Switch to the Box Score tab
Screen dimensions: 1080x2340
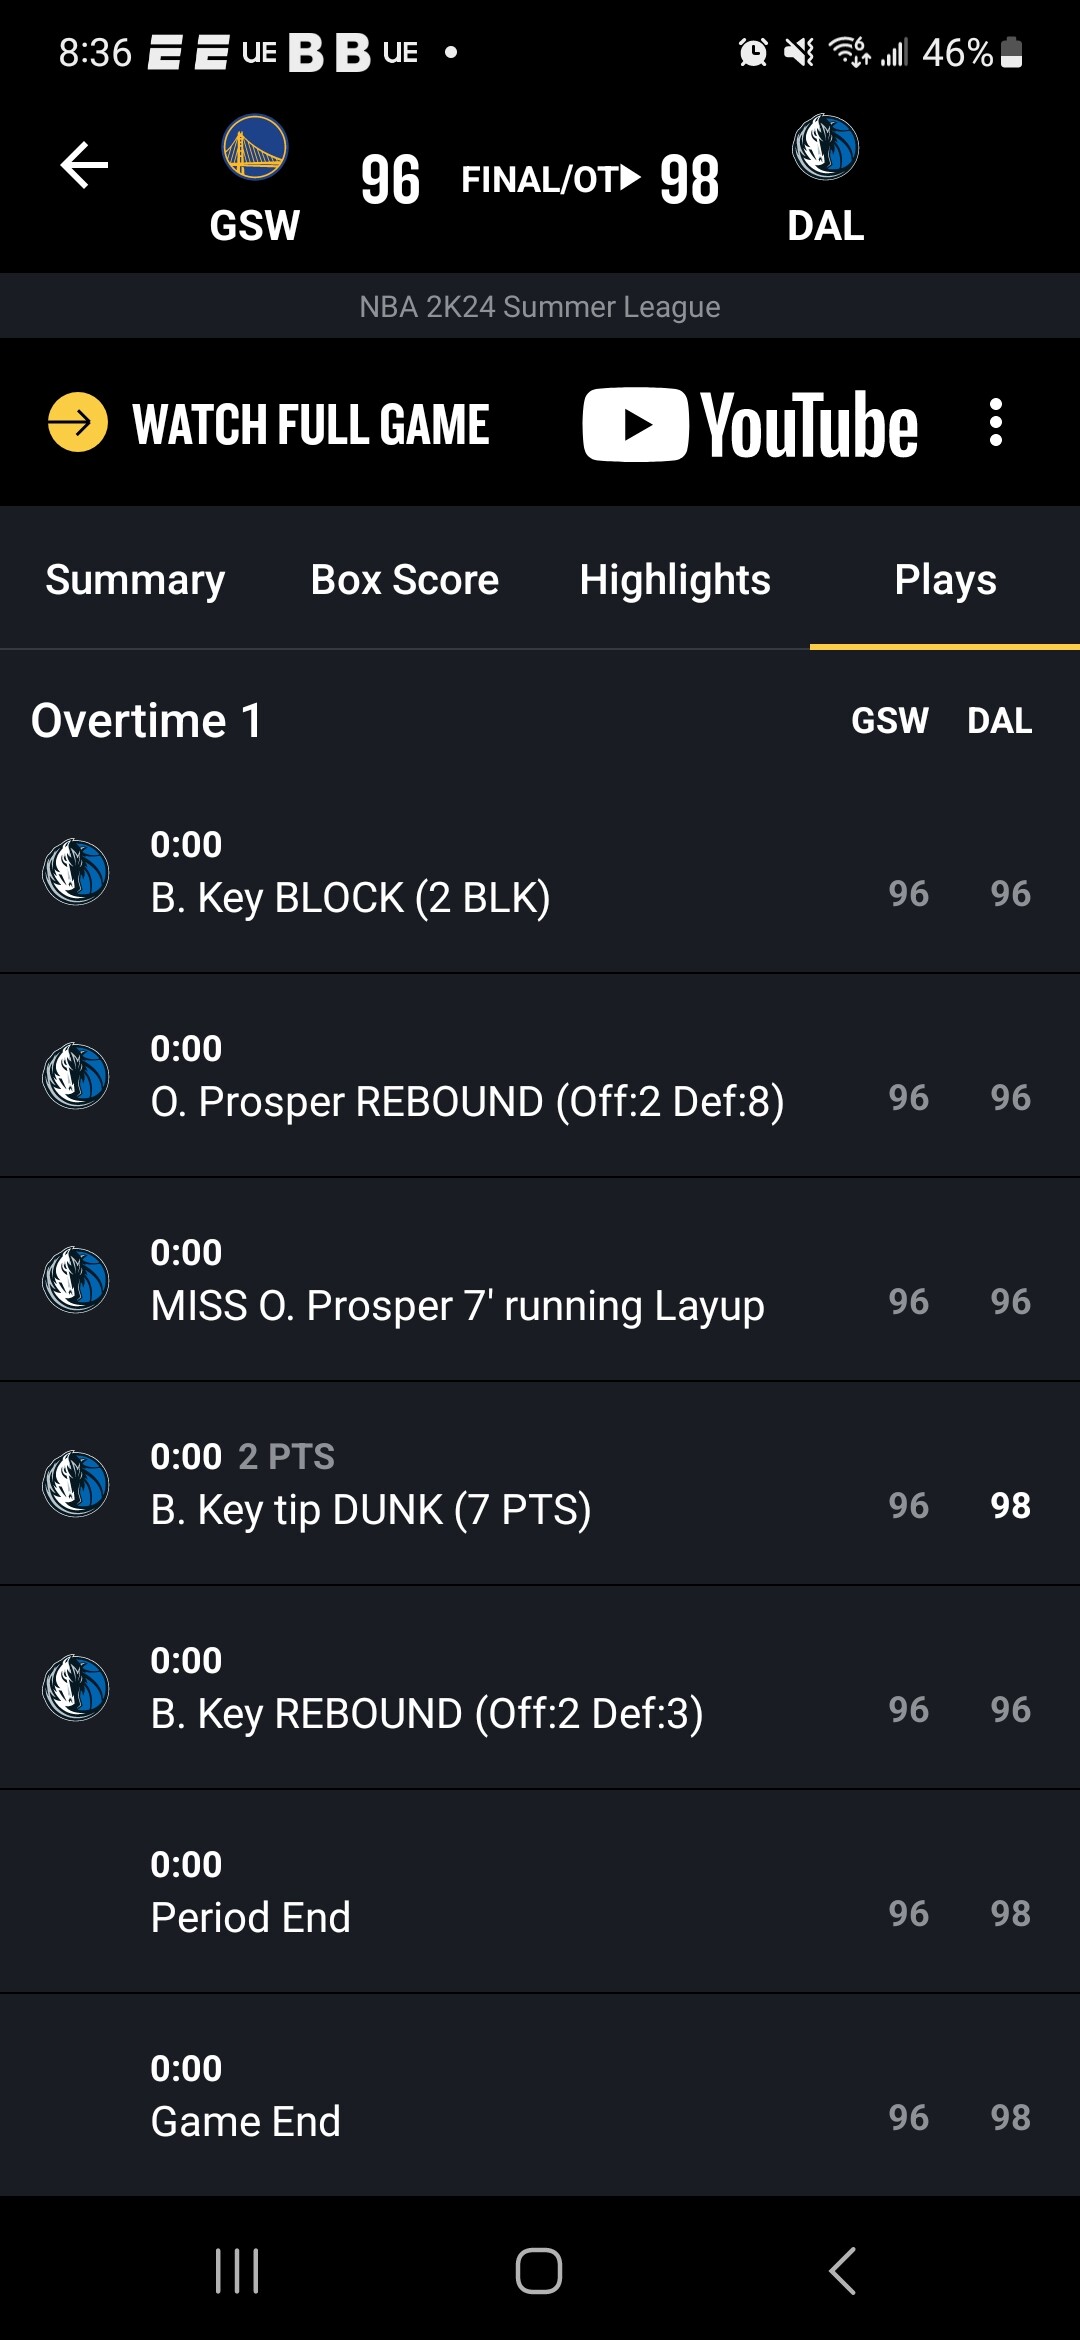pos(405,580)
